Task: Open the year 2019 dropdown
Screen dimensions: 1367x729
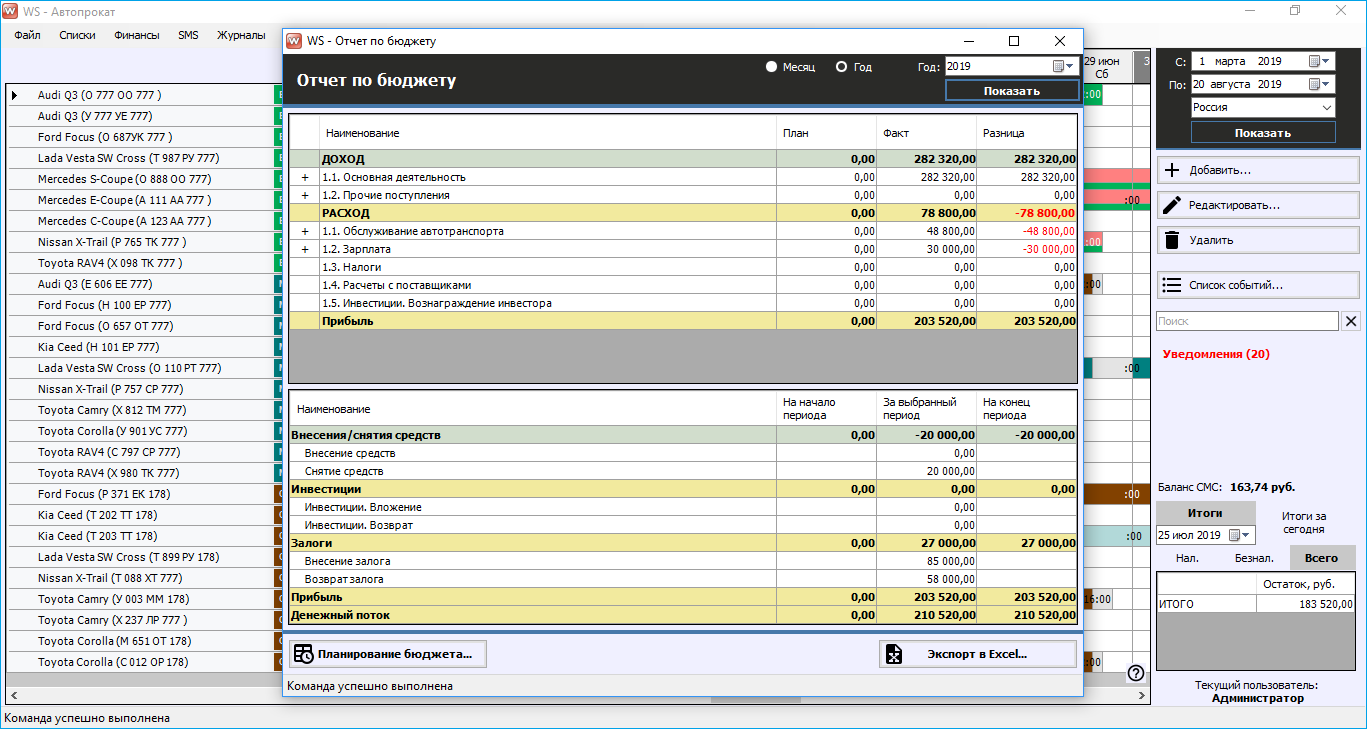Action: (x=1069, y=67)
